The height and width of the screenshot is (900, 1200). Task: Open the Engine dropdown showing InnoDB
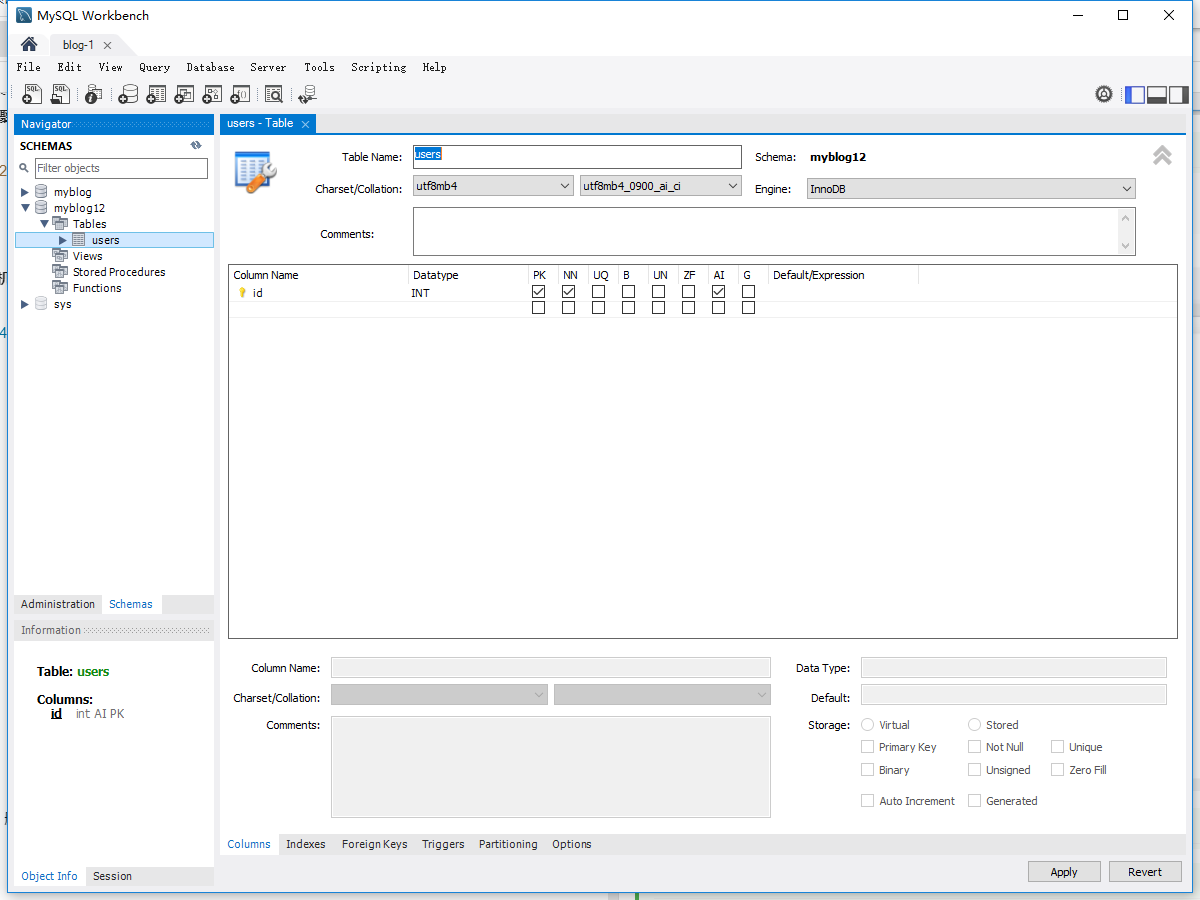970,188
